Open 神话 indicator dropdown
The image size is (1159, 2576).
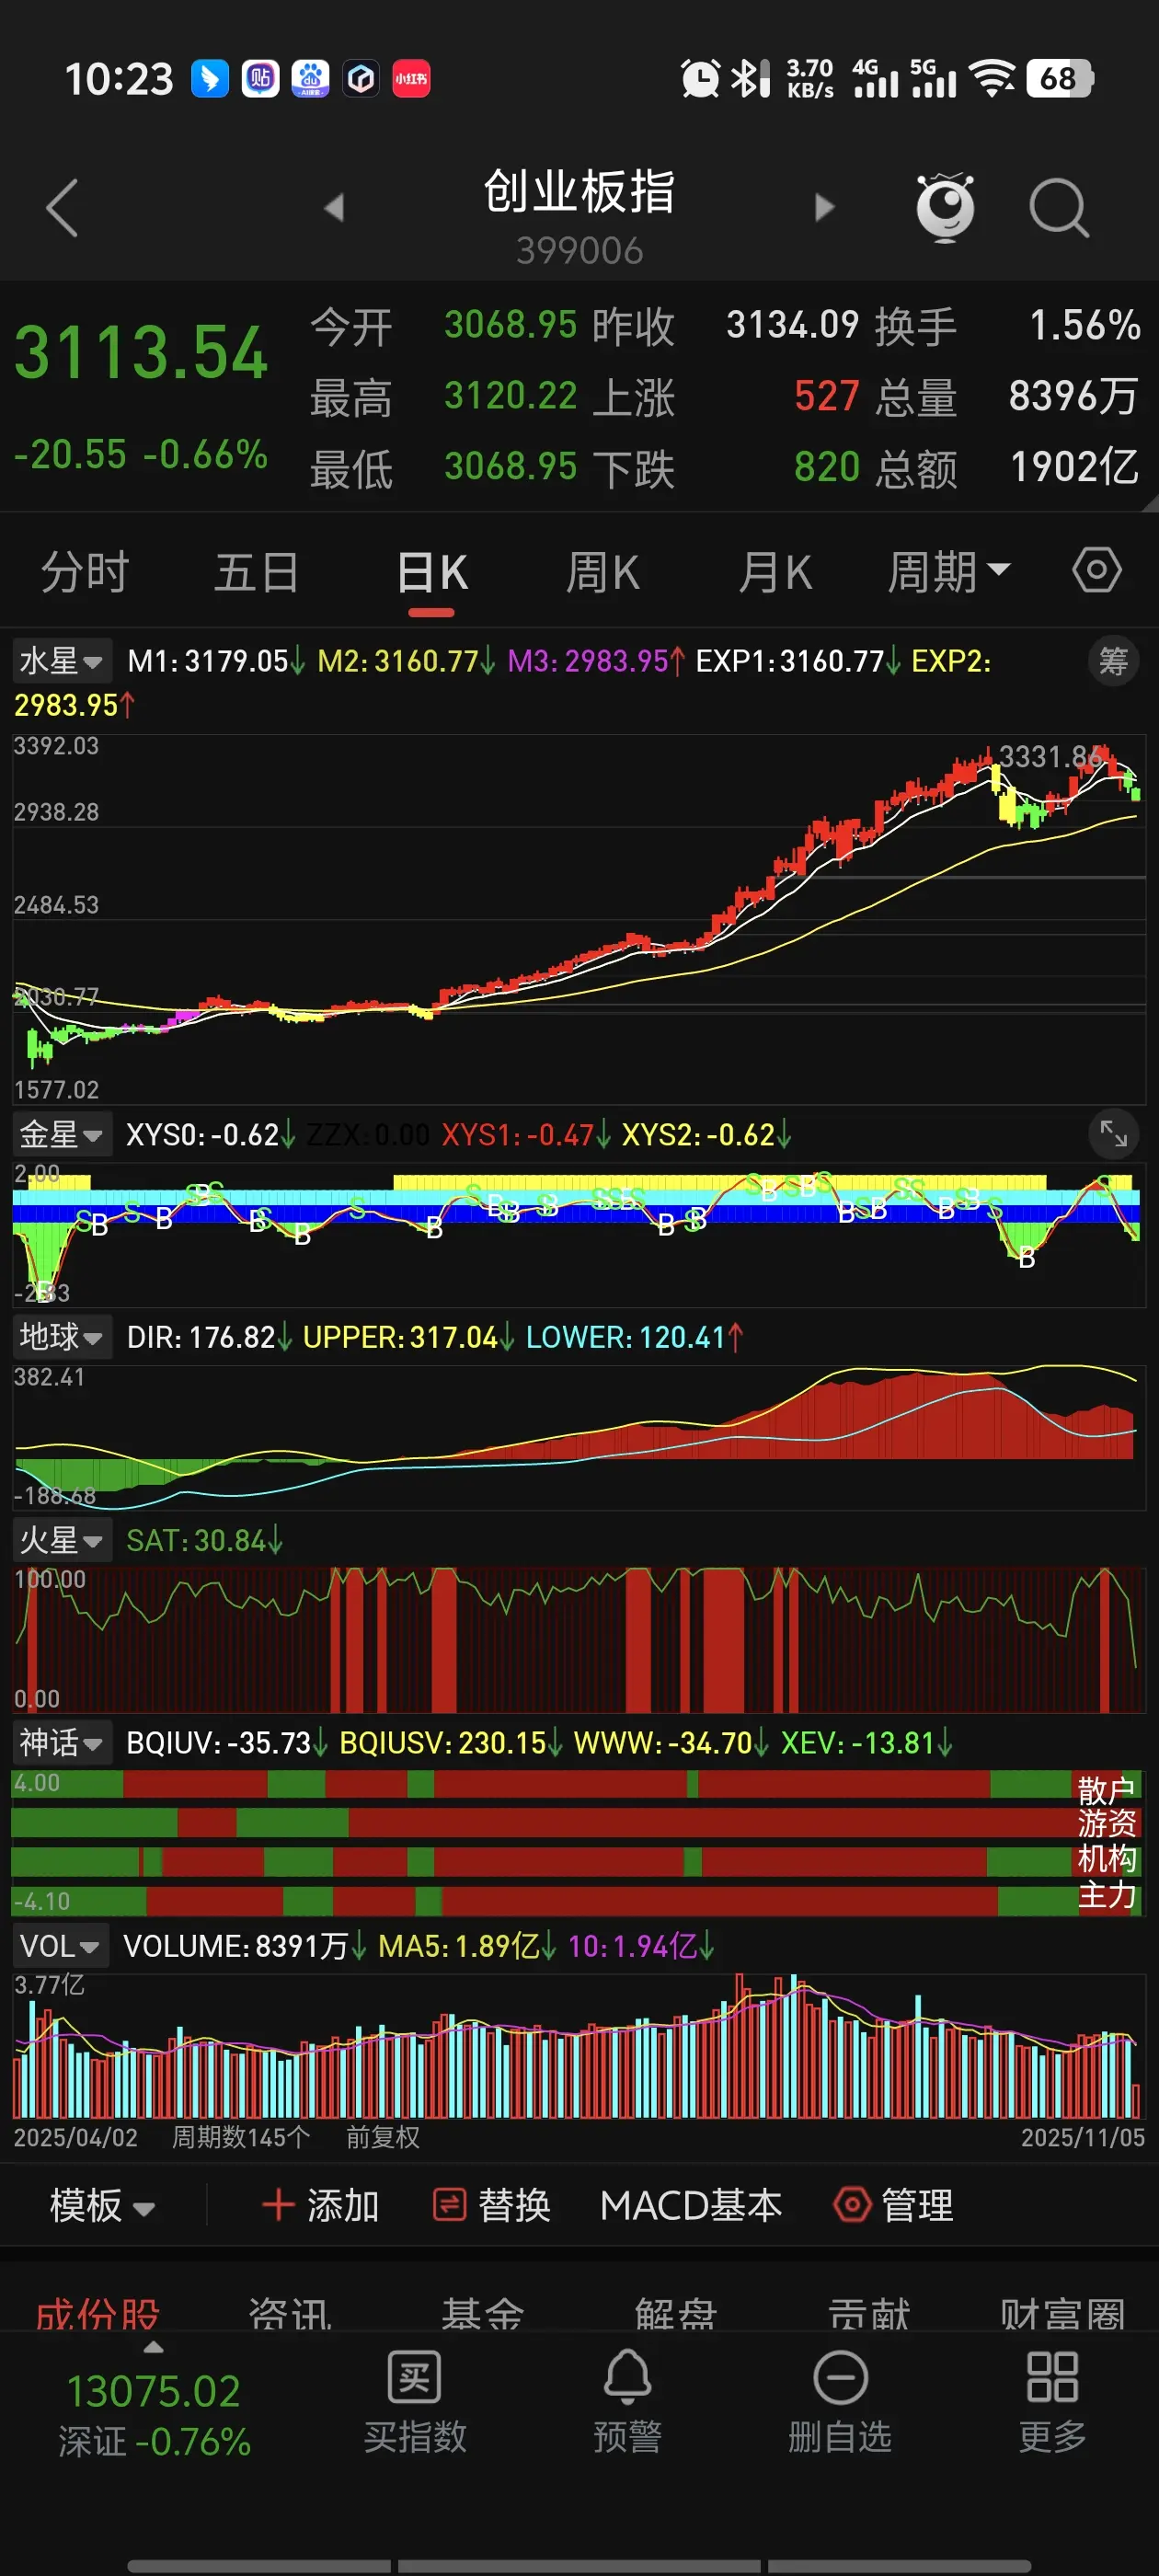coord(61,1743)
